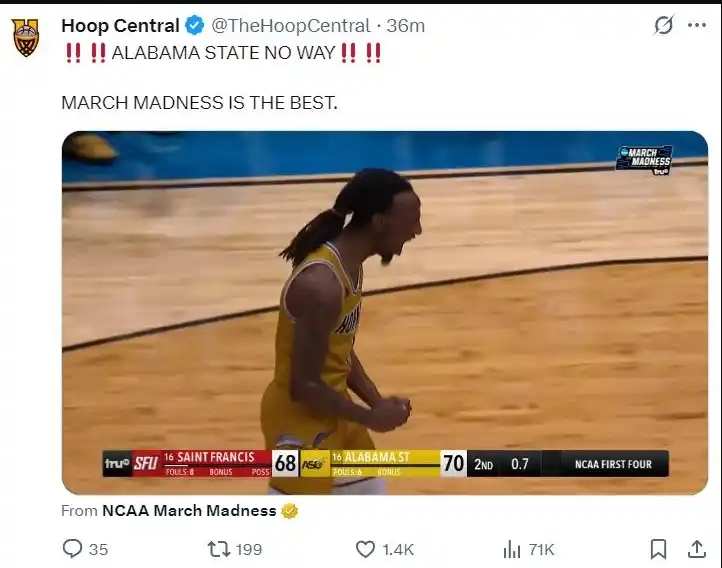
Task: Open the Hoop Central display name link
Action: tap(120, 26)
